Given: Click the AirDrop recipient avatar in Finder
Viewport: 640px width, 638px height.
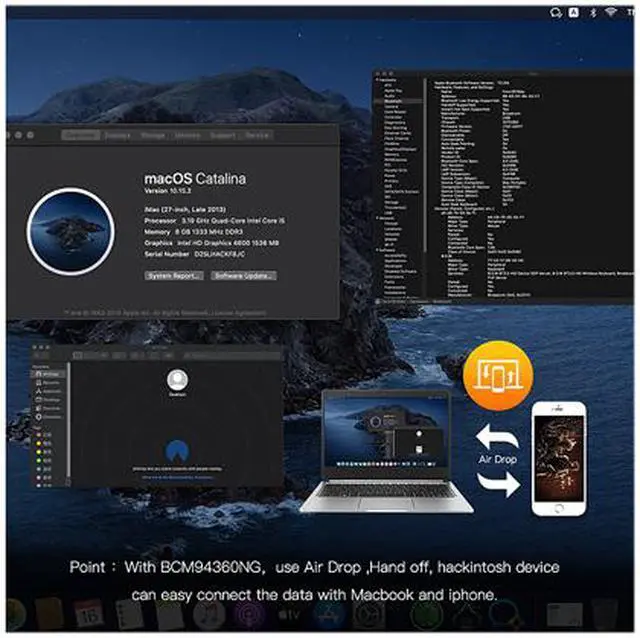Looking at the screenshot, I should 177,380.
